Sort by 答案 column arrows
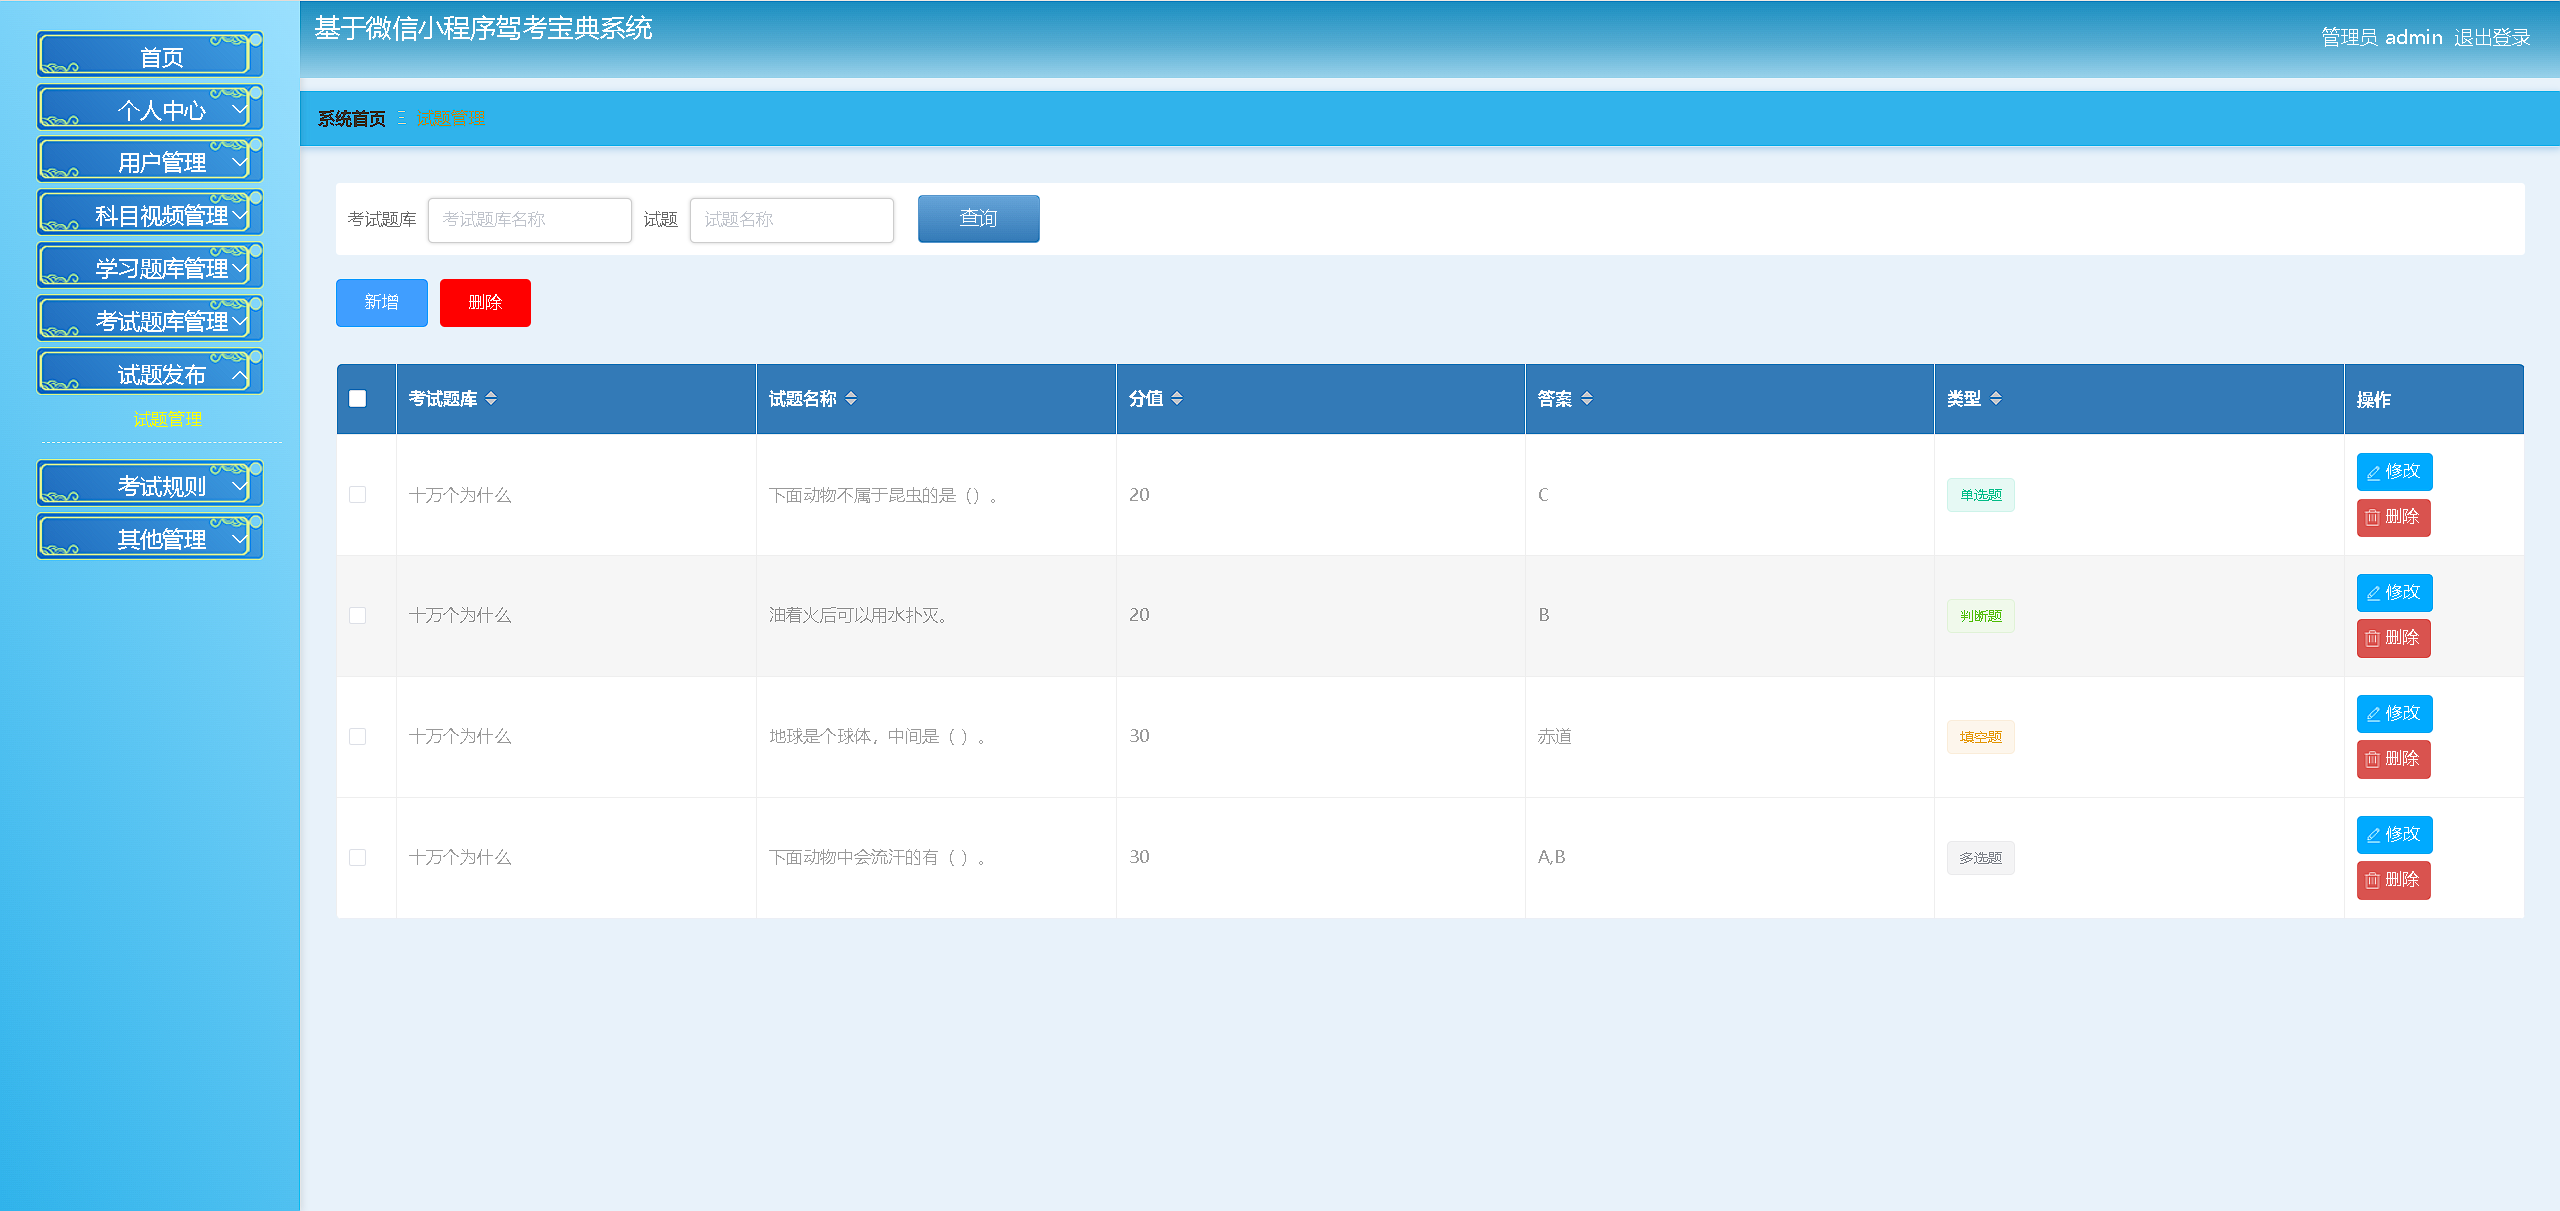2560x1211 pixels. (x=1587, y=399)
